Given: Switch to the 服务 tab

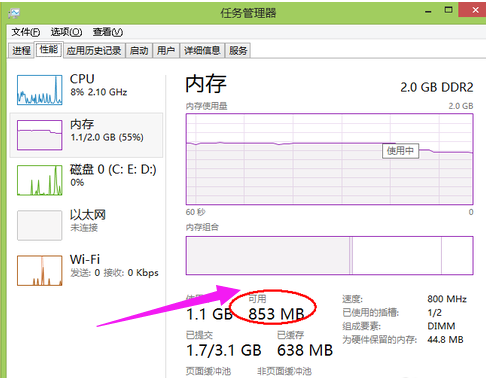Looking at the screenshot, I should click(x=238, y=51).
